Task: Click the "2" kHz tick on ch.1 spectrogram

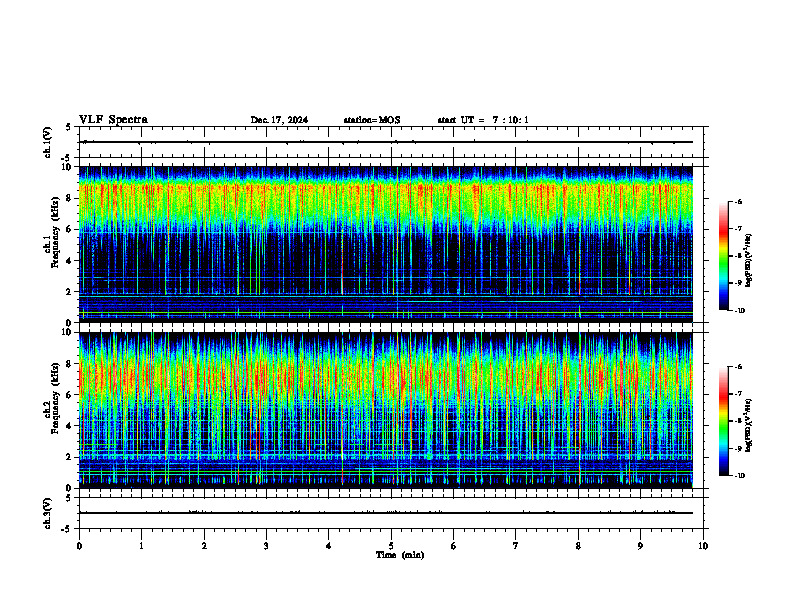Action: click(70, 292)
